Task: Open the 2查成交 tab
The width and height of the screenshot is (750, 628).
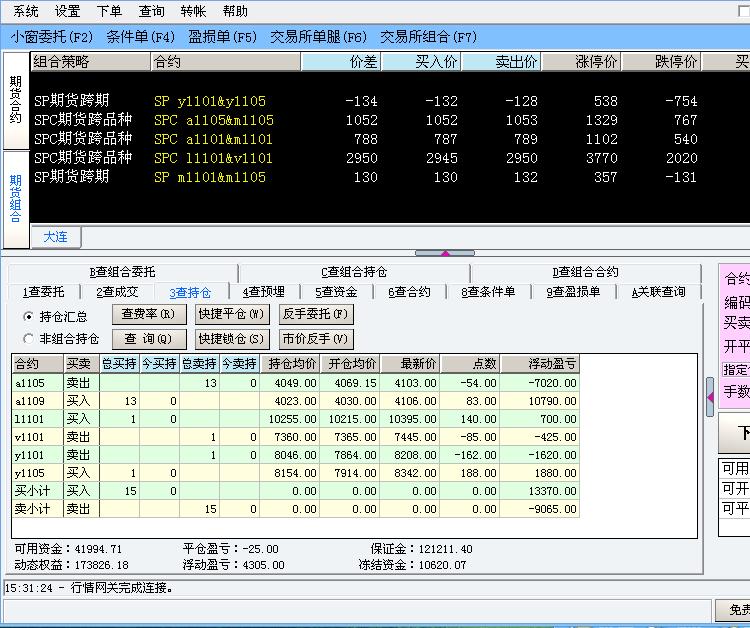Action: 117,292
